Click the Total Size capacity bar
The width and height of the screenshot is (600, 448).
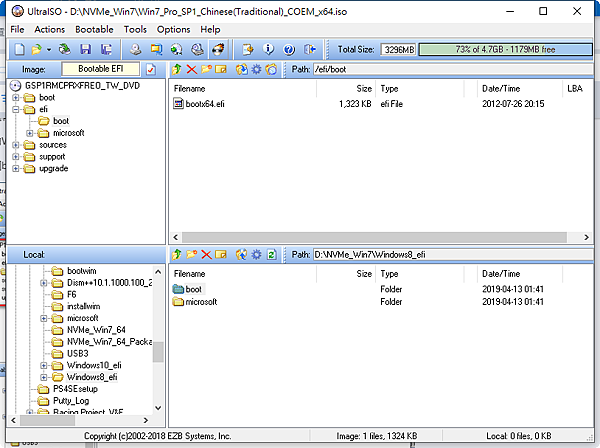[x=505, y=49]
